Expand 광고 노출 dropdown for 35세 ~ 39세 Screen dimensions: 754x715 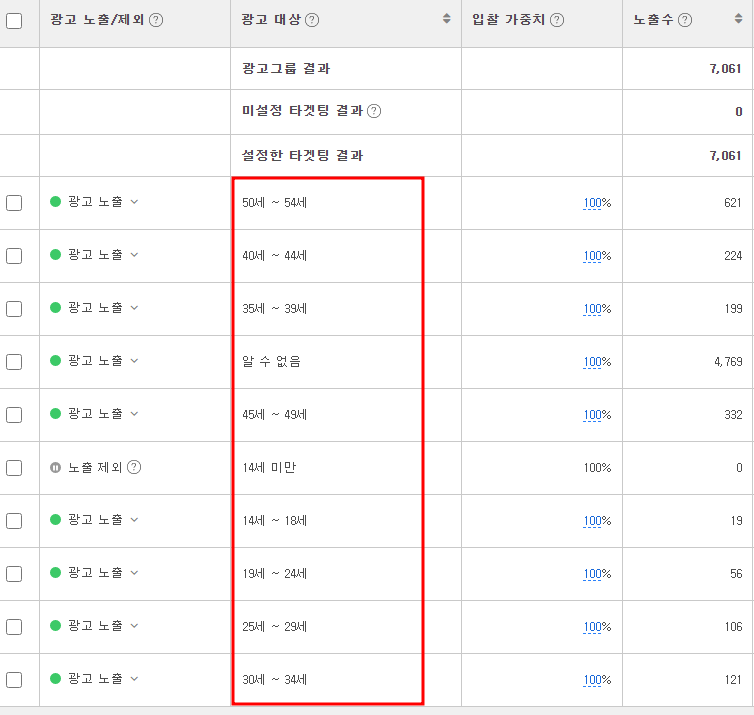point(135,308)
